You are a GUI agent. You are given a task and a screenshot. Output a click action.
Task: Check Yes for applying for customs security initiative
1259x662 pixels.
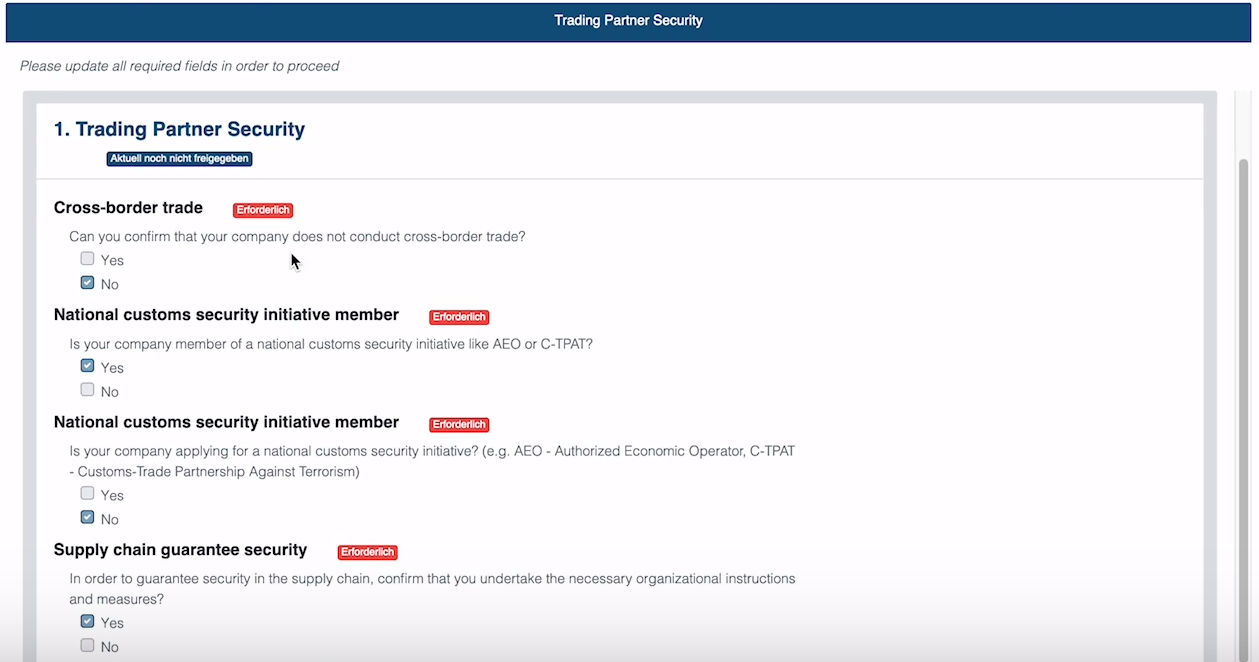coord(87,494)
